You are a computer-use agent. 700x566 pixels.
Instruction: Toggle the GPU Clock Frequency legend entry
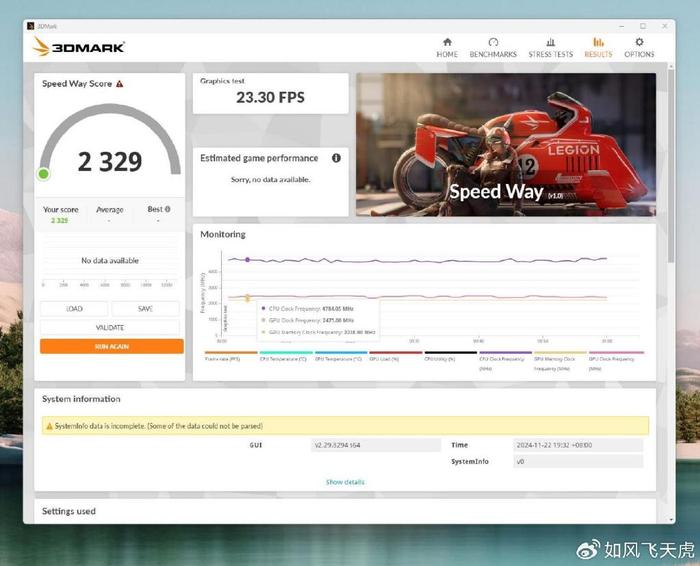pos(617,361)
